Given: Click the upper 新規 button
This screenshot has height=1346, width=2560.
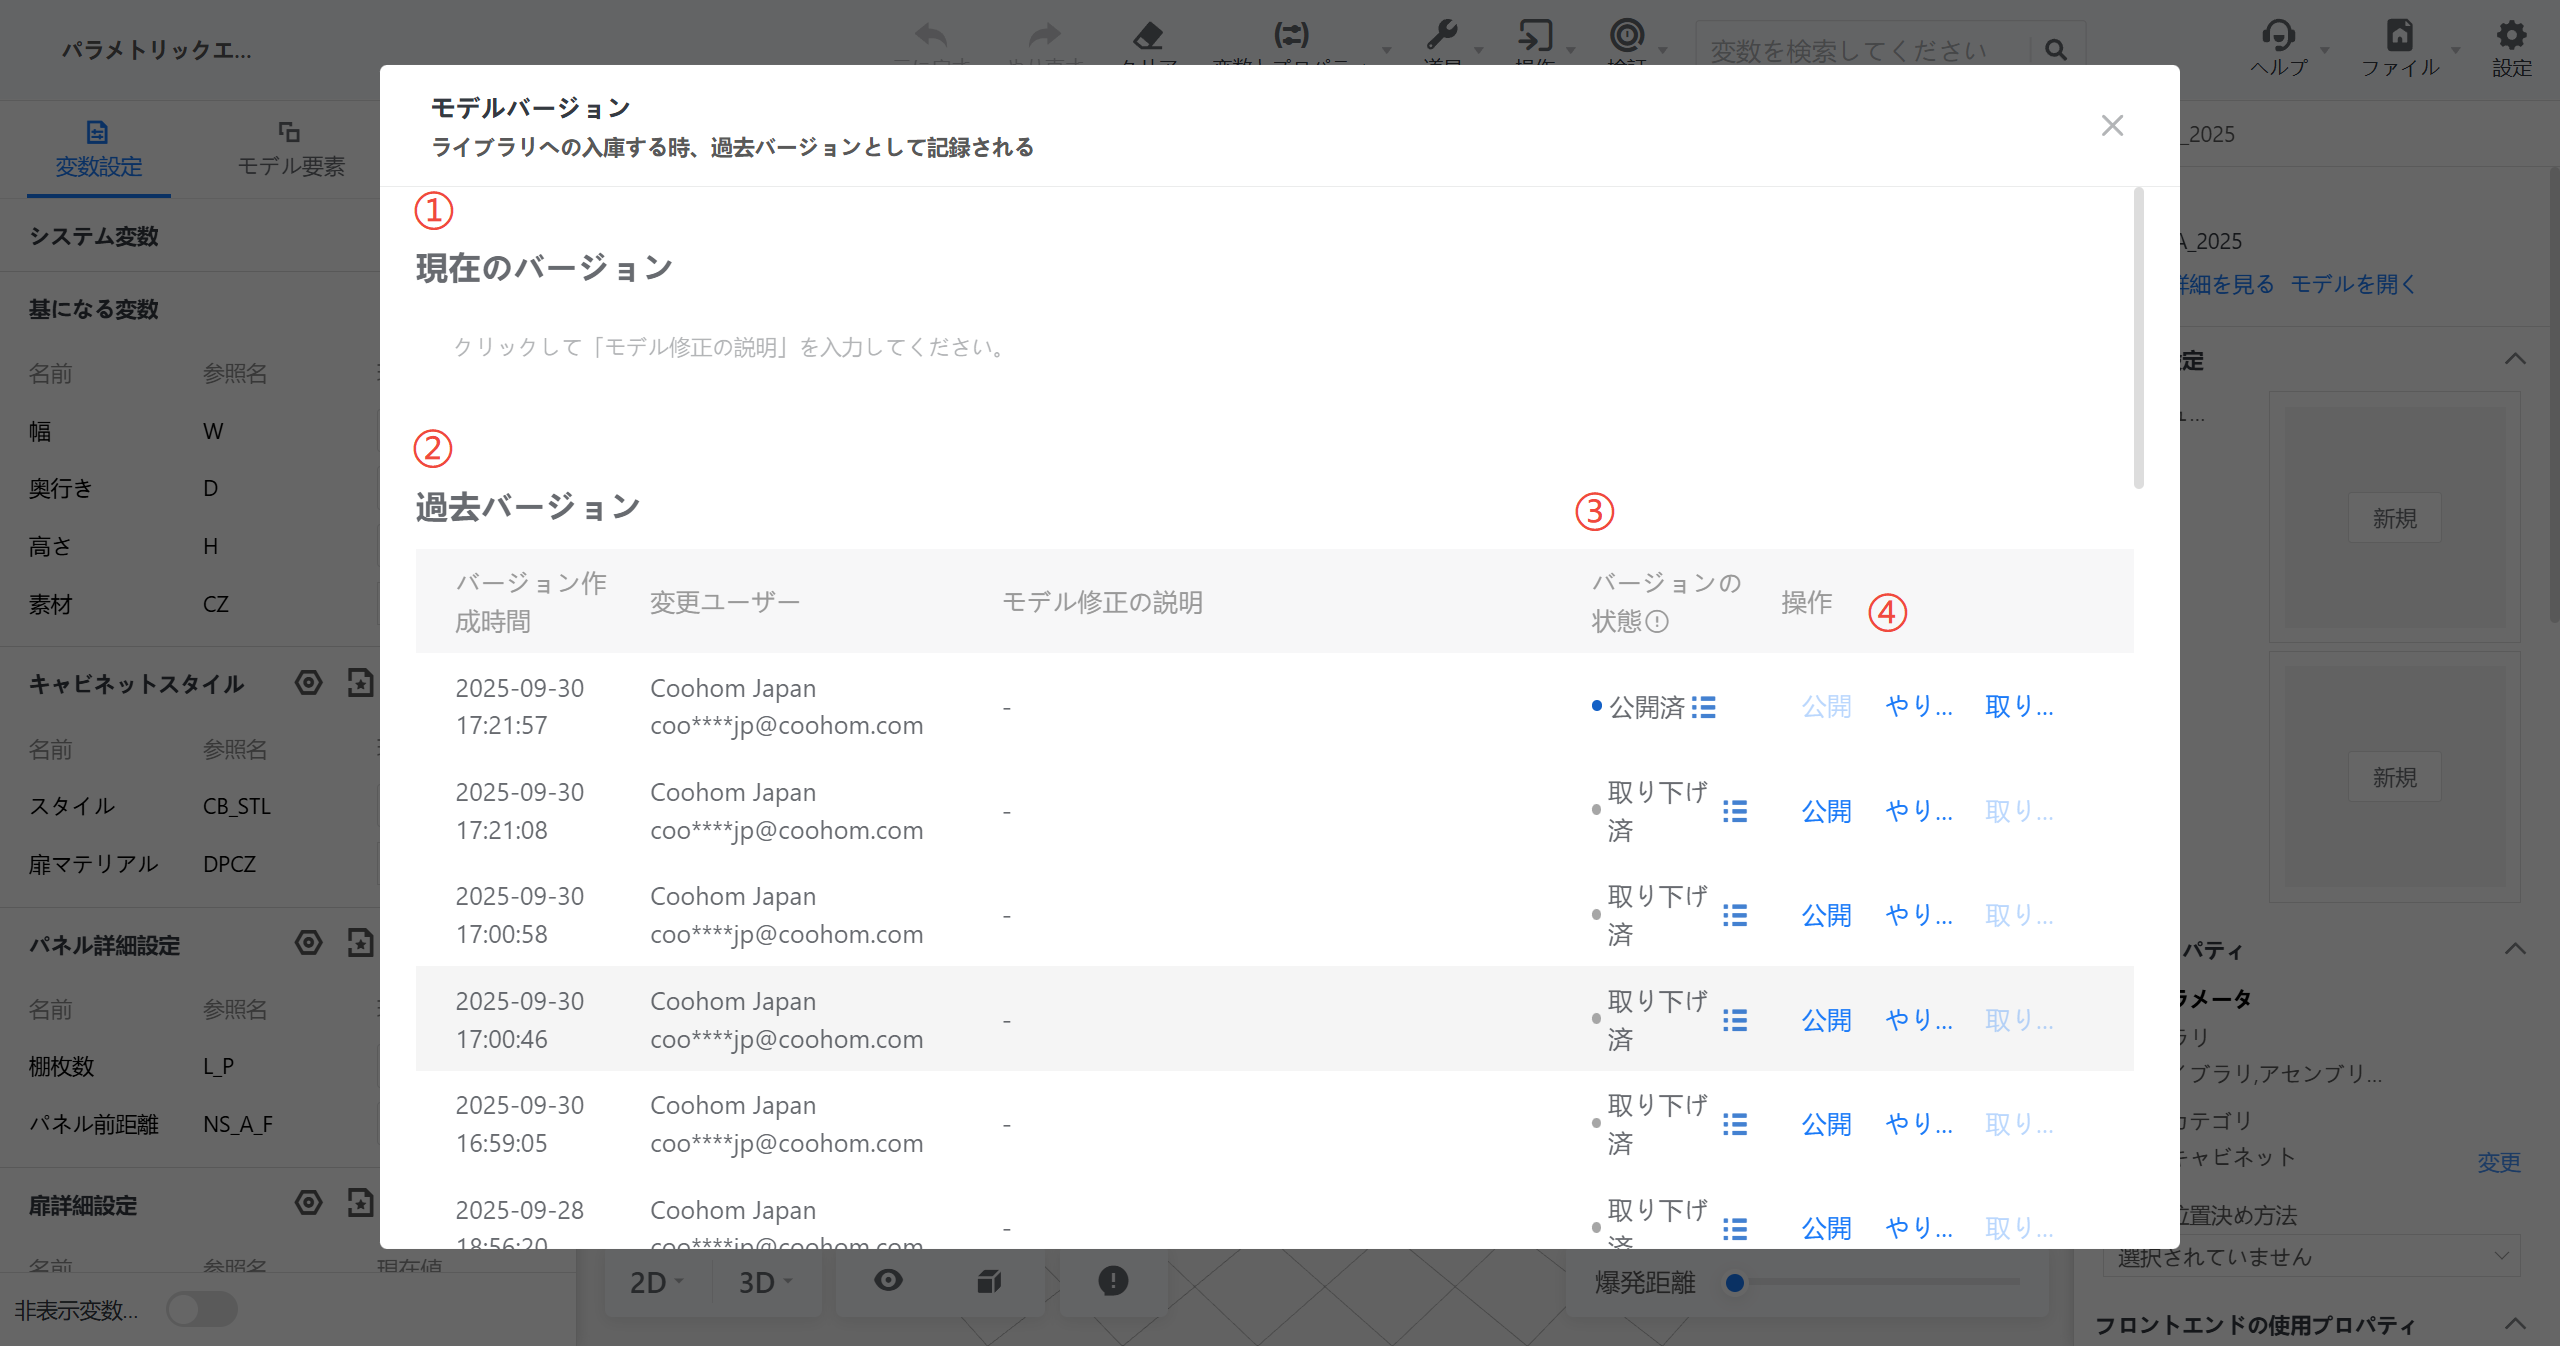Looking at the screenshot, I should coord(2394,518).
